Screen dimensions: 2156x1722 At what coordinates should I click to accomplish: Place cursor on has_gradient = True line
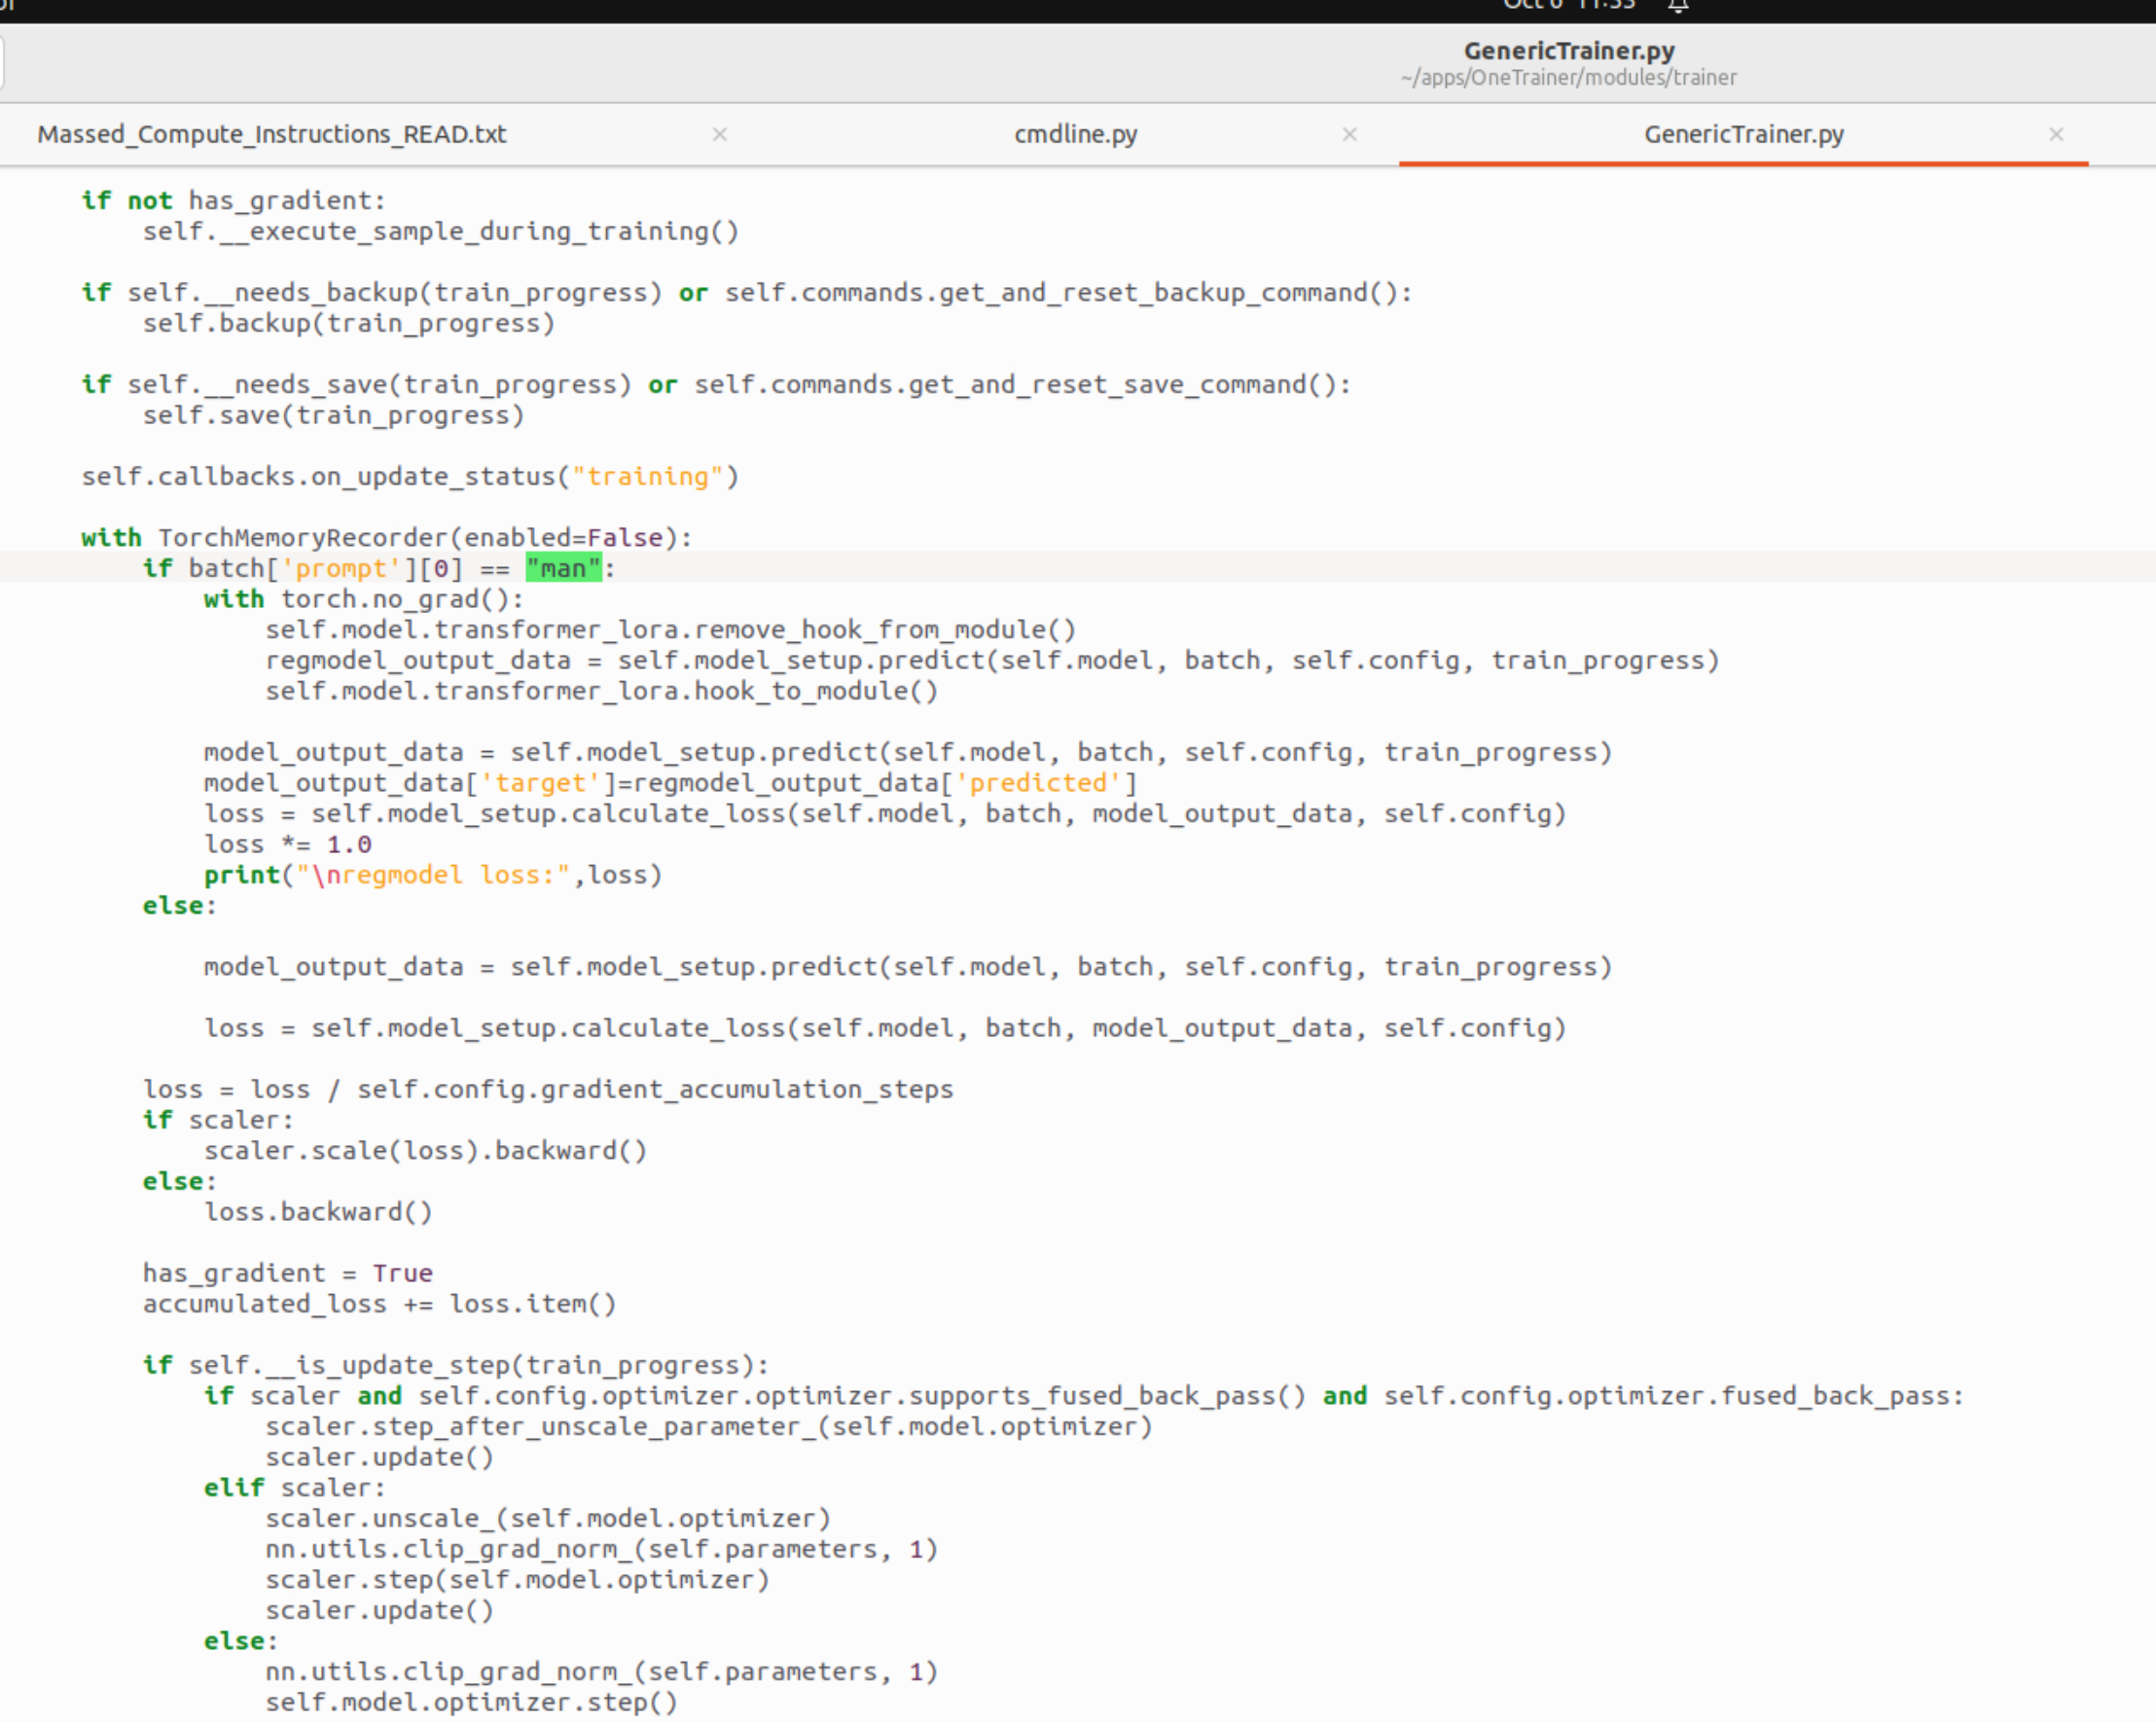point(287,1273)
